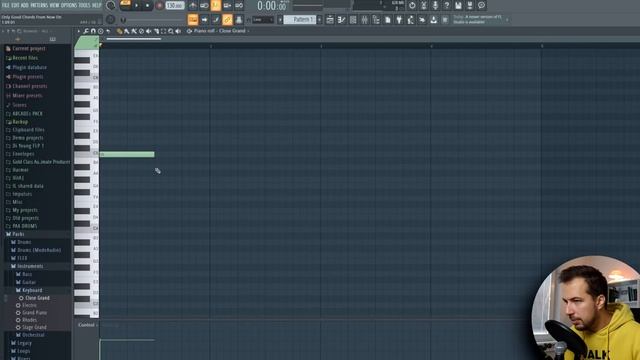The image size is (640, 360).
Task: Click the arrow right of Pattern 1
Action: point(320,20)
